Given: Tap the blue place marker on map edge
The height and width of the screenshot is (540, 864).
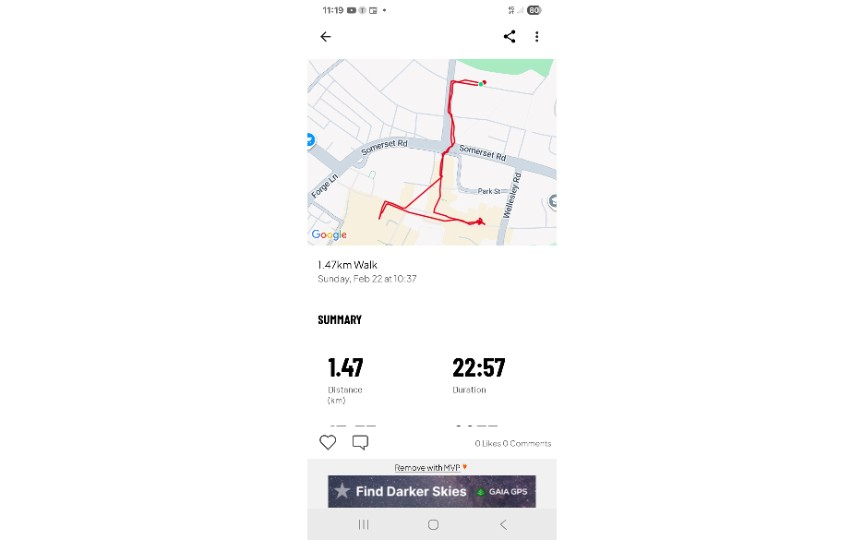Looking at the screenshot, I should coord(310,141).
